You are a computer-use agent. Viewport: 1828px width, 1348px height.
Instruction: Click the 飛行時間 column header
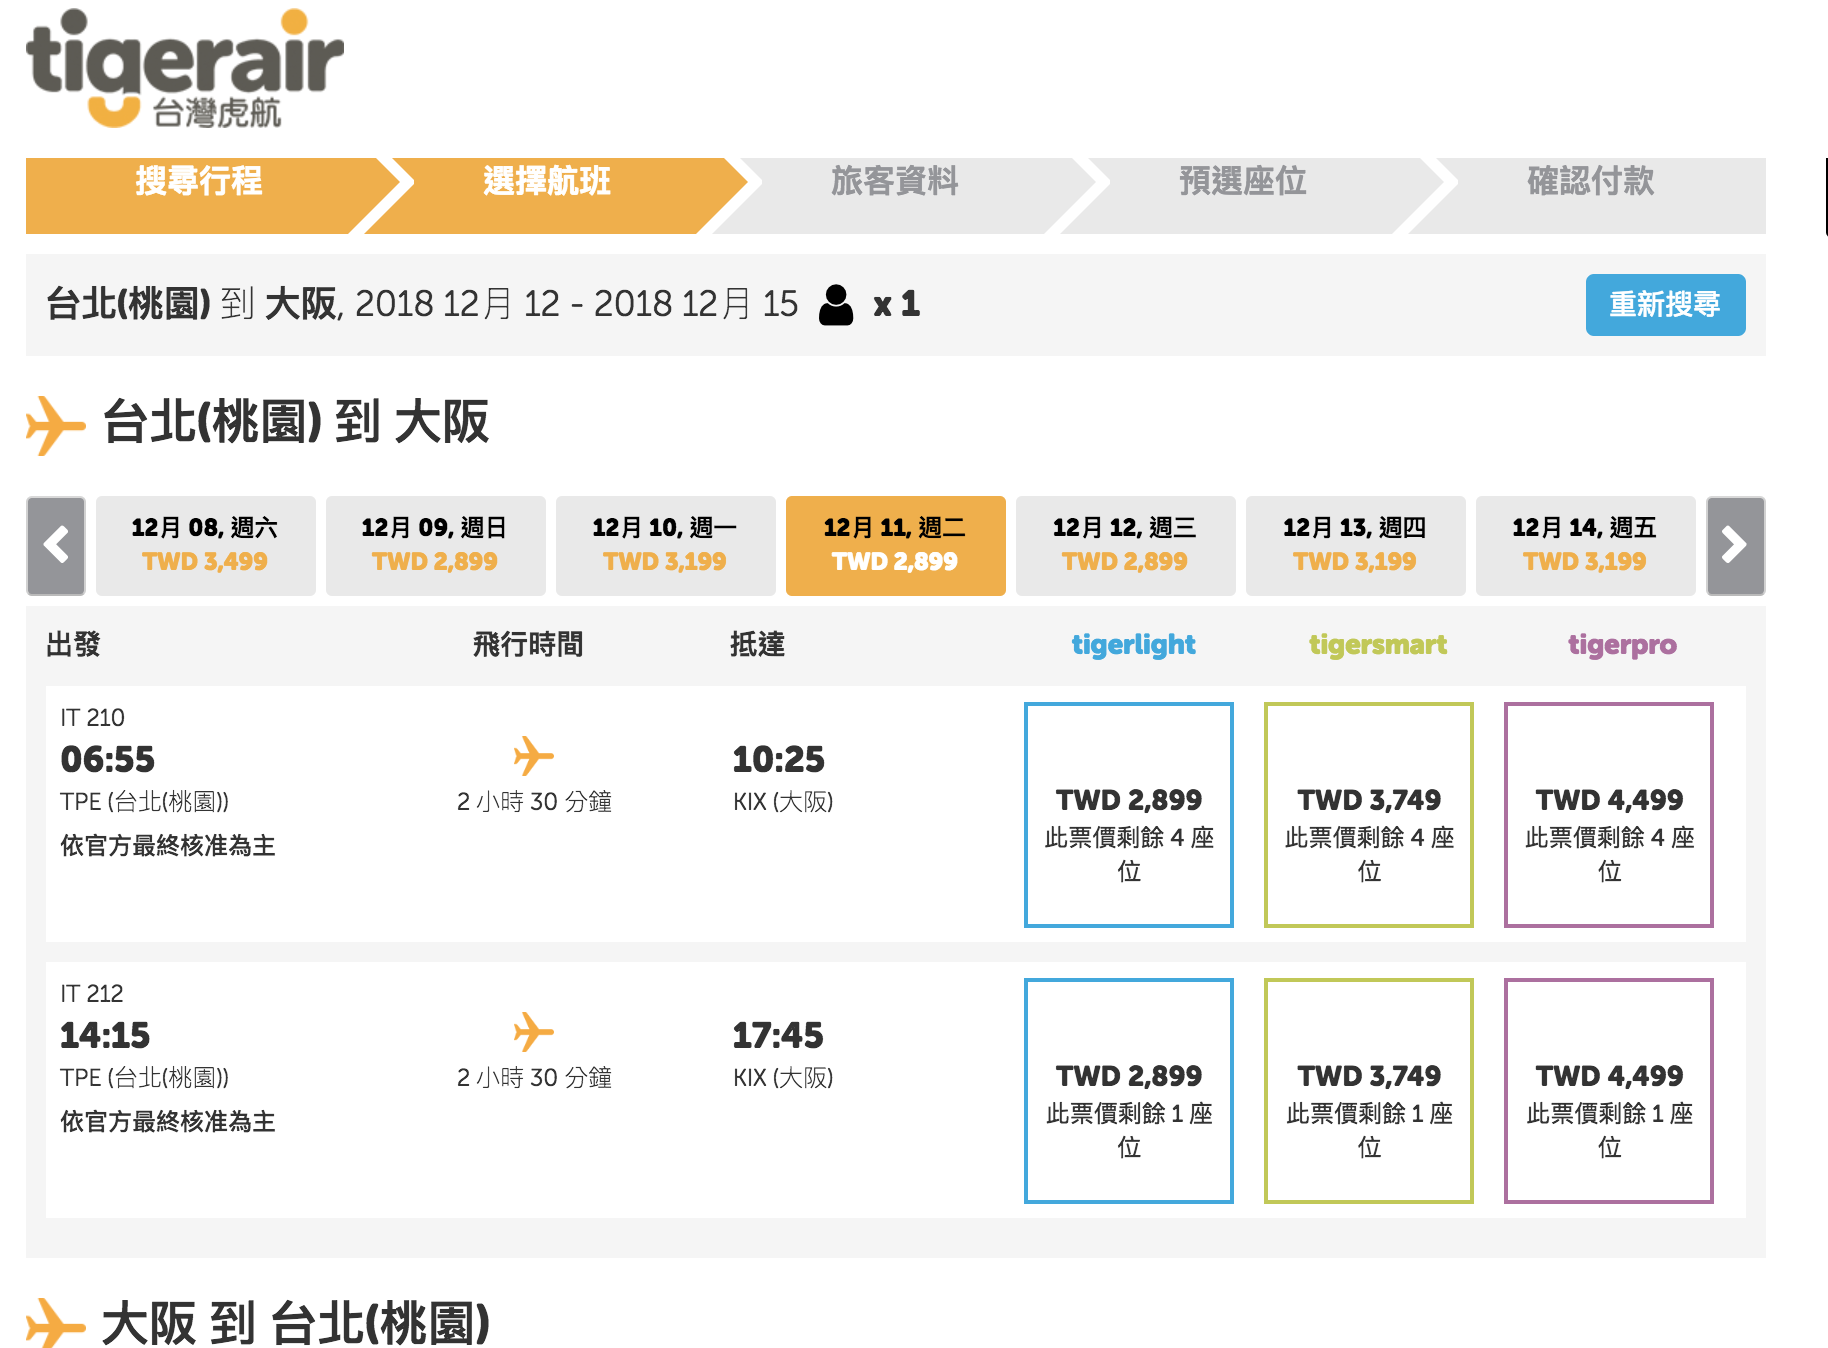[528, 645]
